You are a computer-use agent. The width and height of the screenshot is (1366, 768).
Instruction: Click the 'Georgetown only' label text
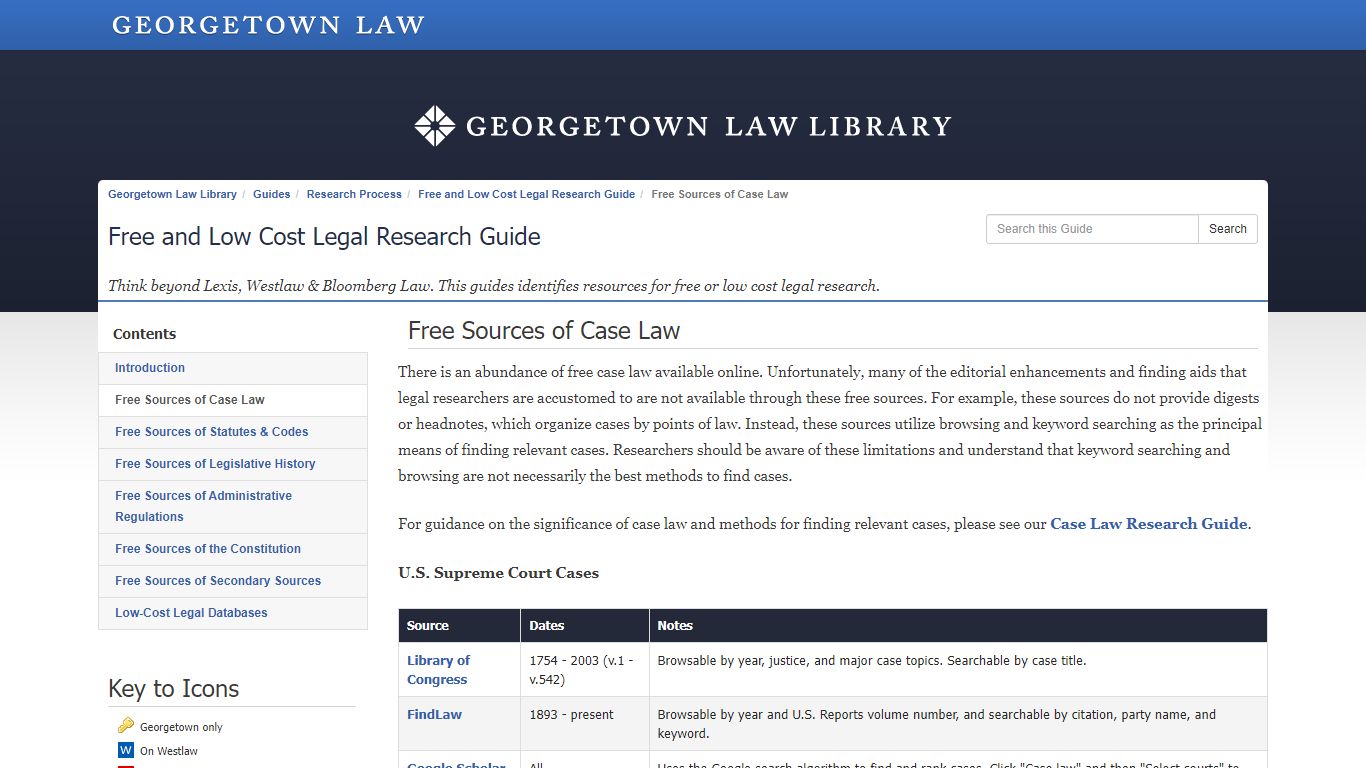[181, 727]
